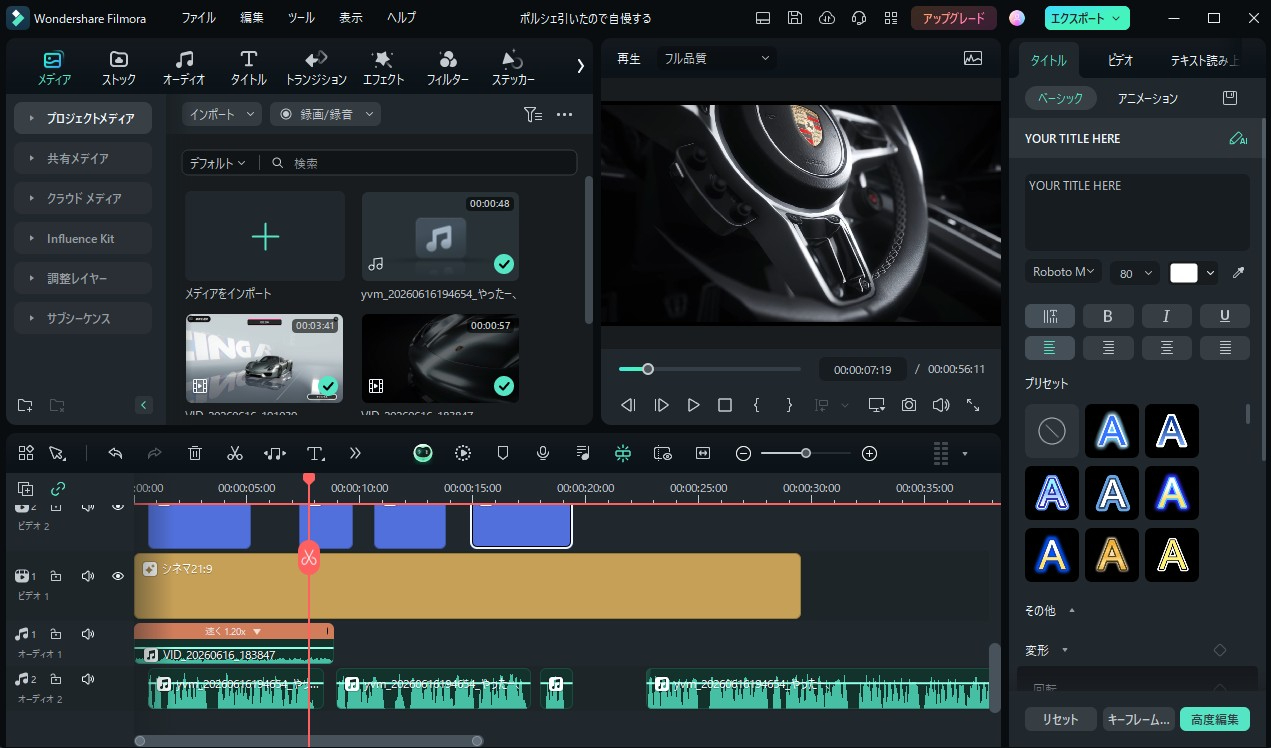Viewport: 1271px width, 748px height.
Task: Open the voiceover microphone tool
Action: tap(543, 453)
